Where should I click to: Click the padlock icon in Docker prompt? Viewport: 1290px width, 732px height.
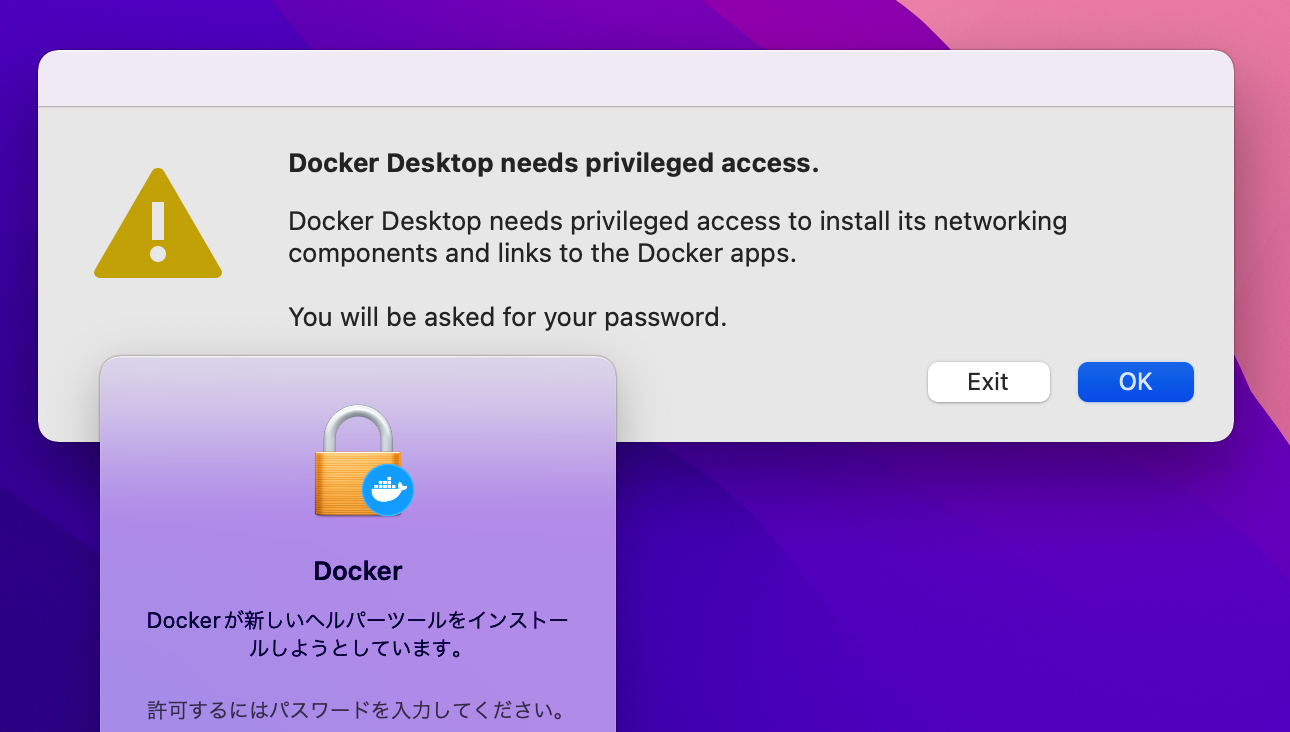click(356, 460)
